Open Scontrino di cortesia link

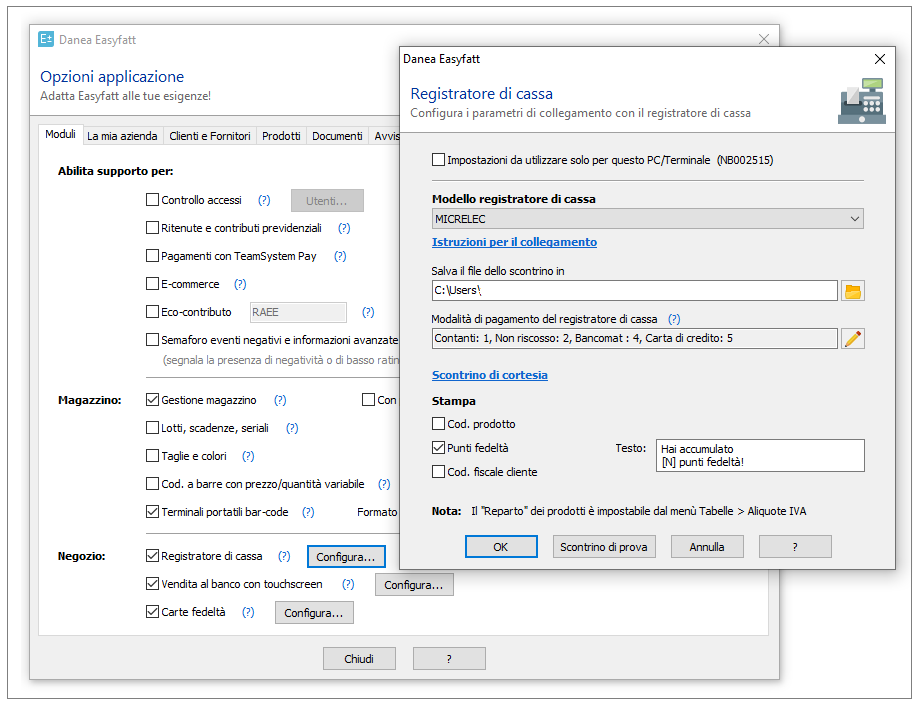(x=490, y=375)
